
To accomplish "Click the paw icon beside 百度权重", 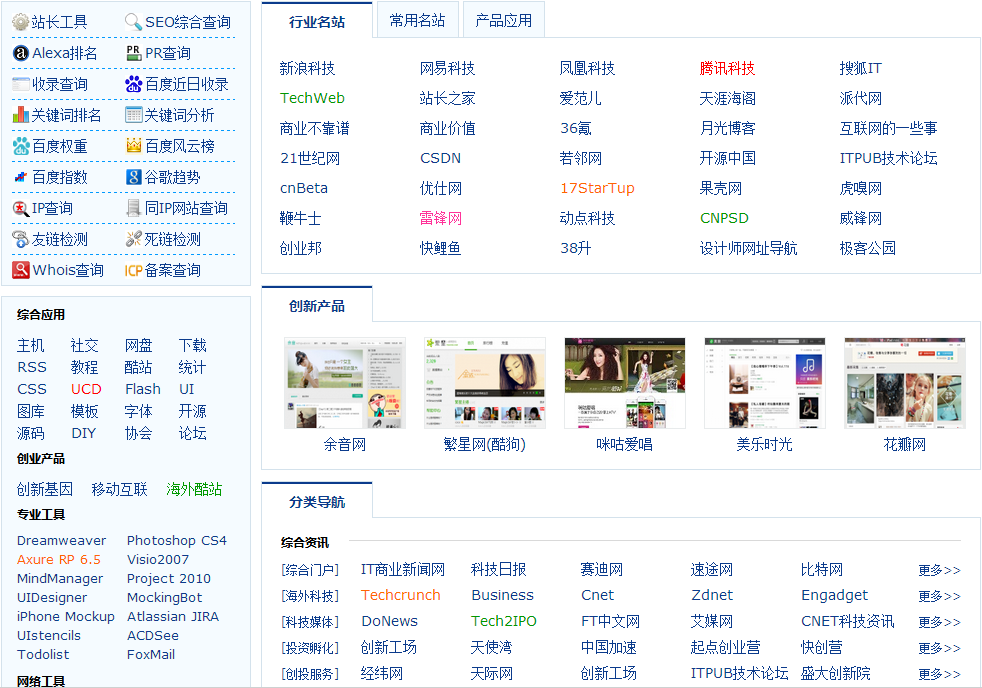I will tap(21, 146).
